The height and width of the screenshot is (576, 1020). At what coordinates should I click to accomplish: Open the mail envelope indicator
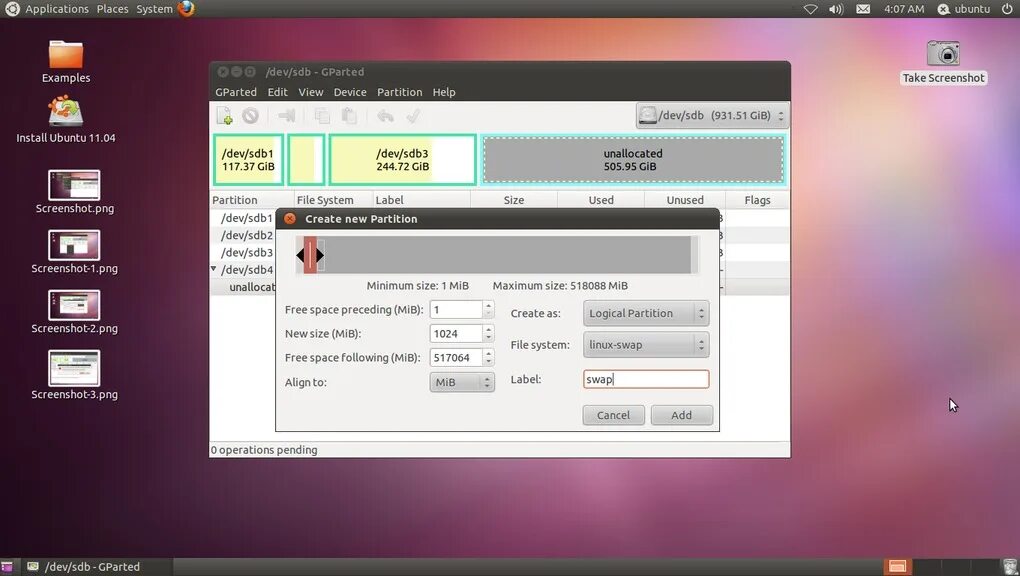863,9
